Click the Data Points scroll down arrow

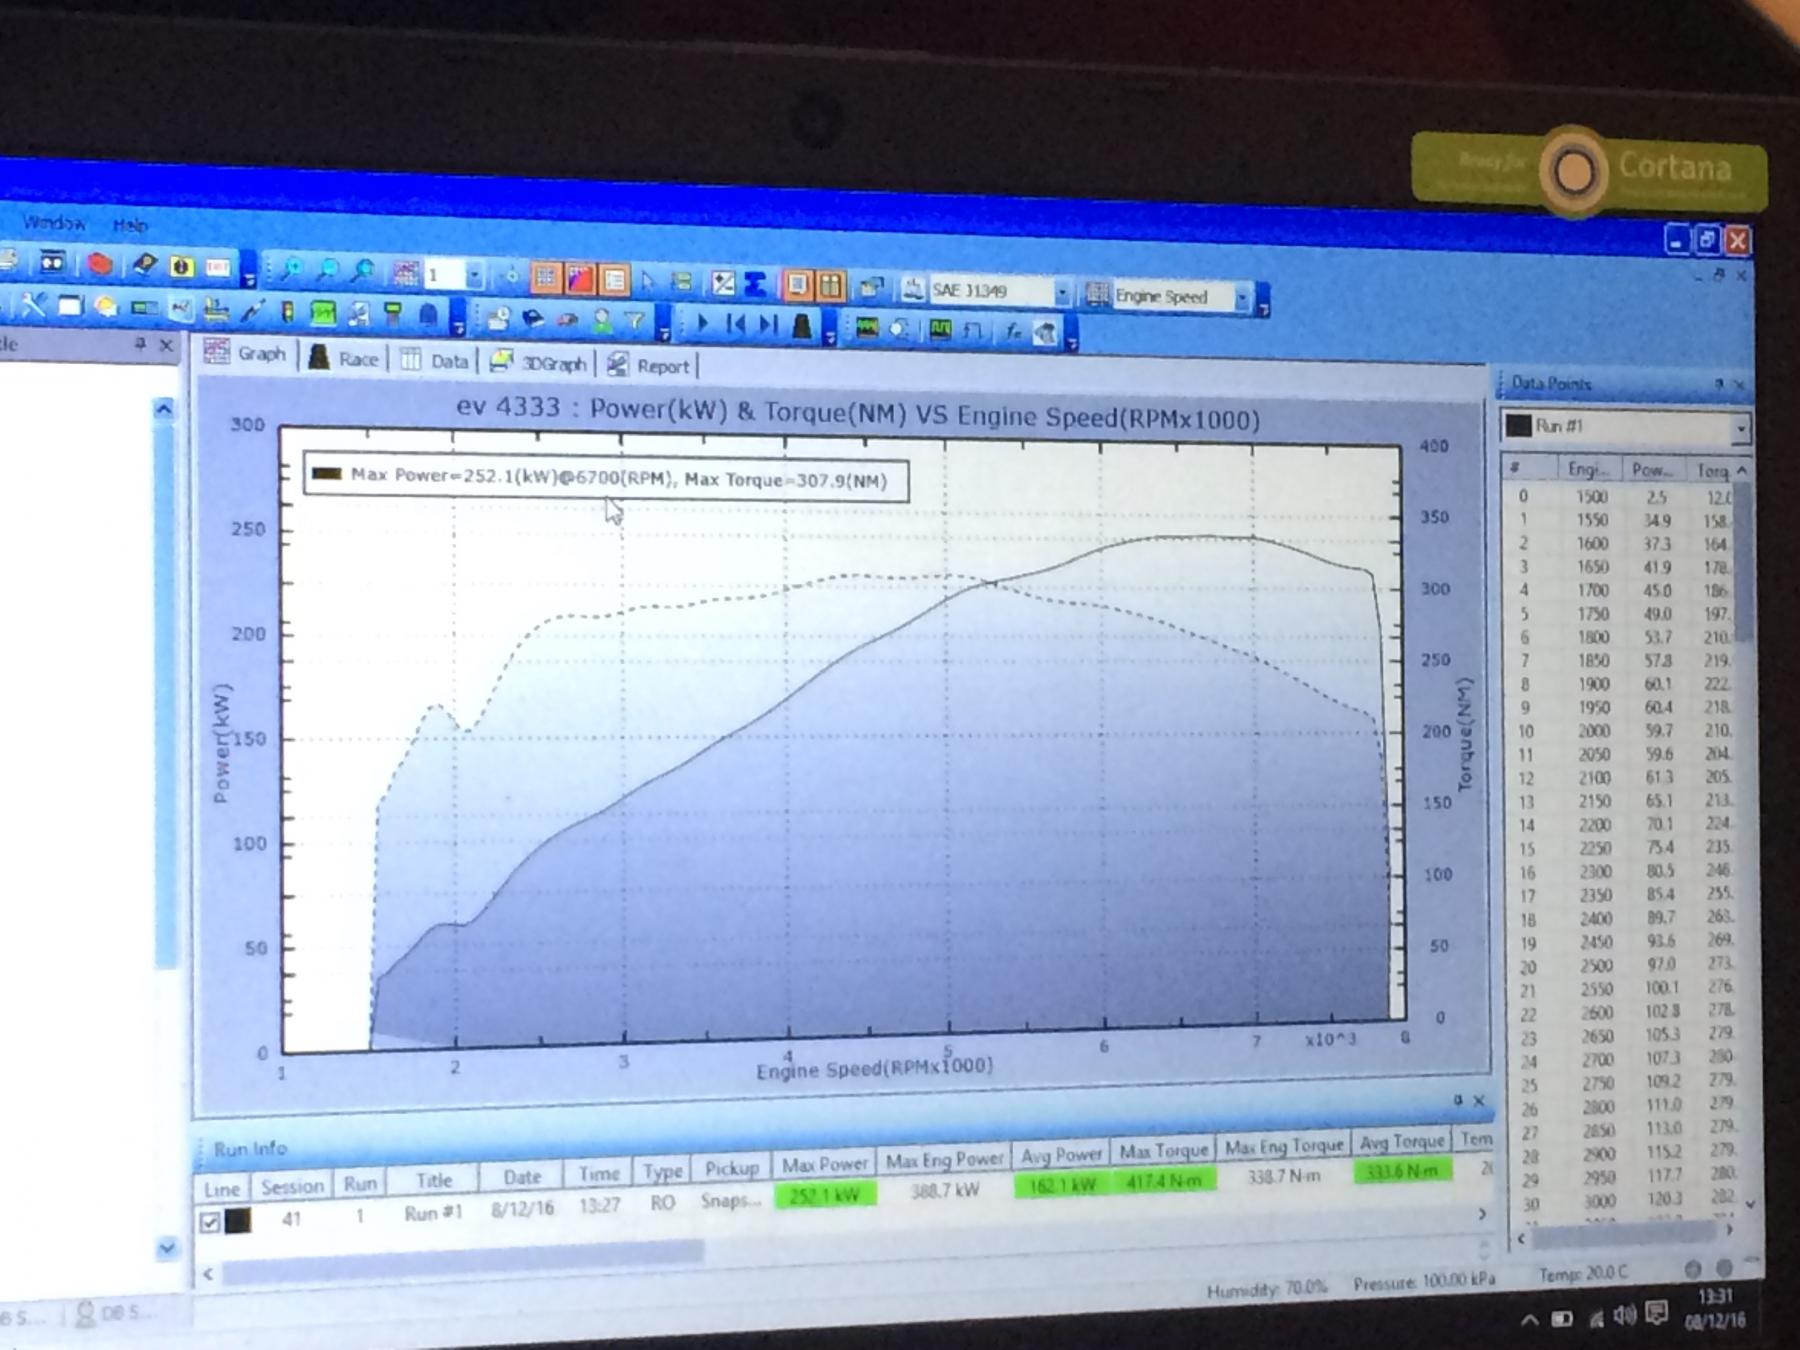click(x=1750, y=1205)
